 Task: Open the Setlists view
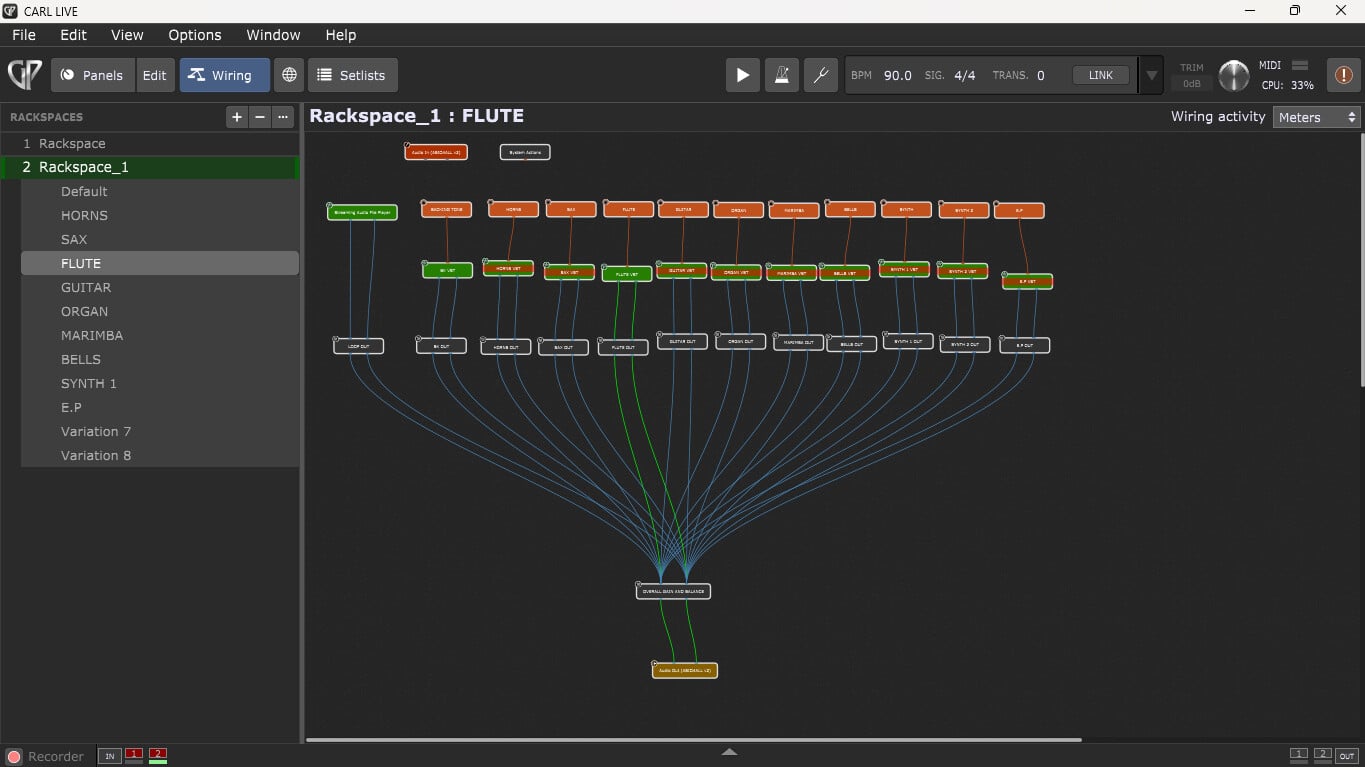coord(352,75)
